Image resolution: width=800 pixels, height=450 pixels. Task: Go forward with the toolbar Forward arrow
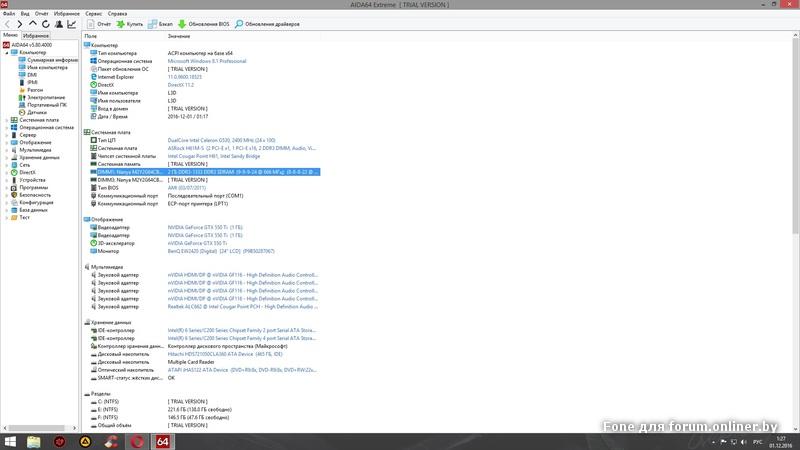[20, 24]
